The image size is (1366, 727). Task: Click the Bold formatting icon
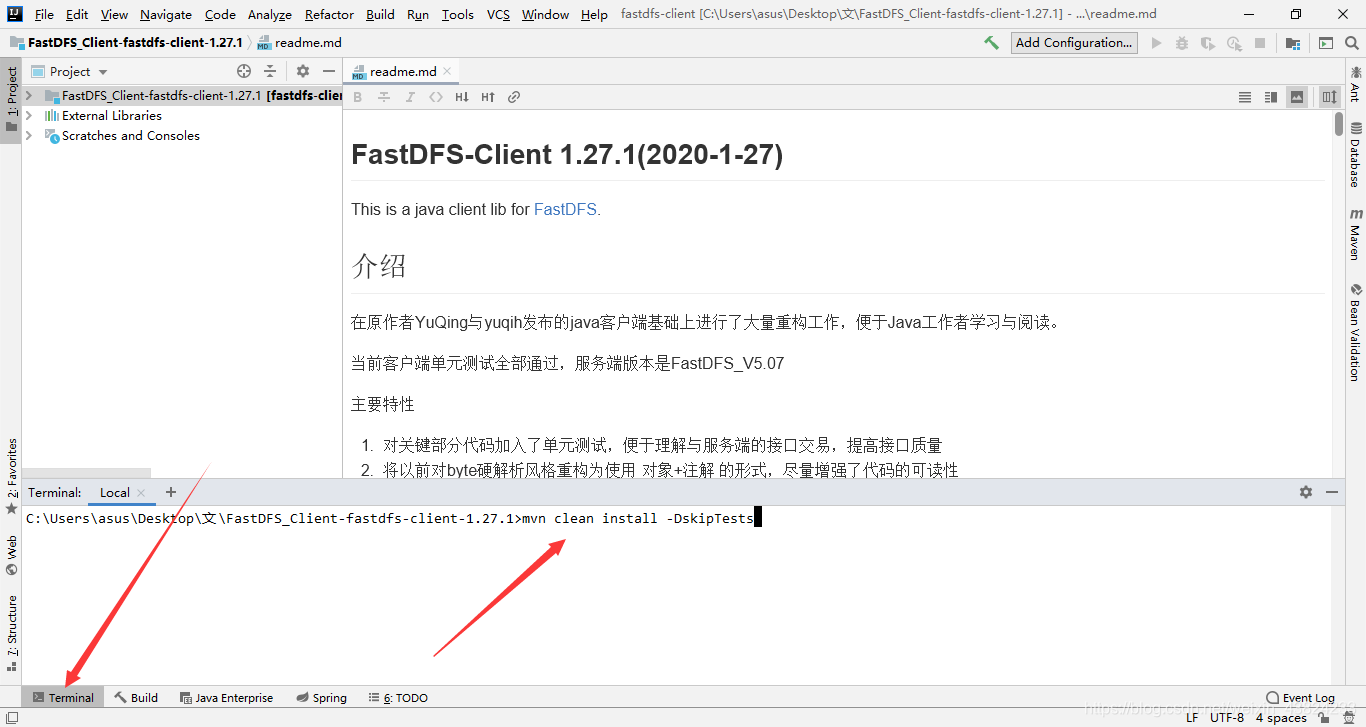pyautogui.click(x=358, y=97)
